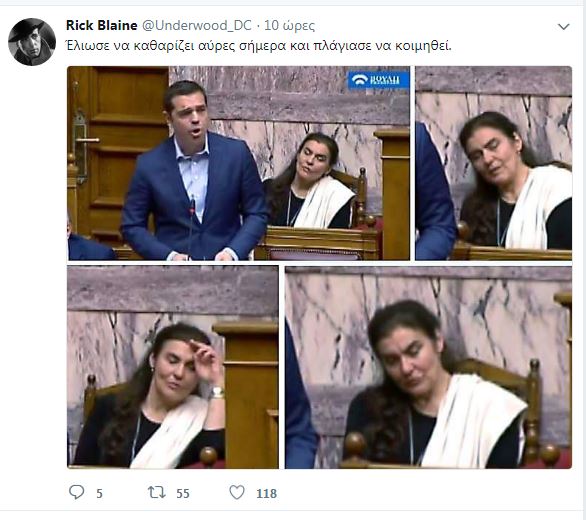Open the tweet via the 10 ώρες timestamp

[289, 26]
